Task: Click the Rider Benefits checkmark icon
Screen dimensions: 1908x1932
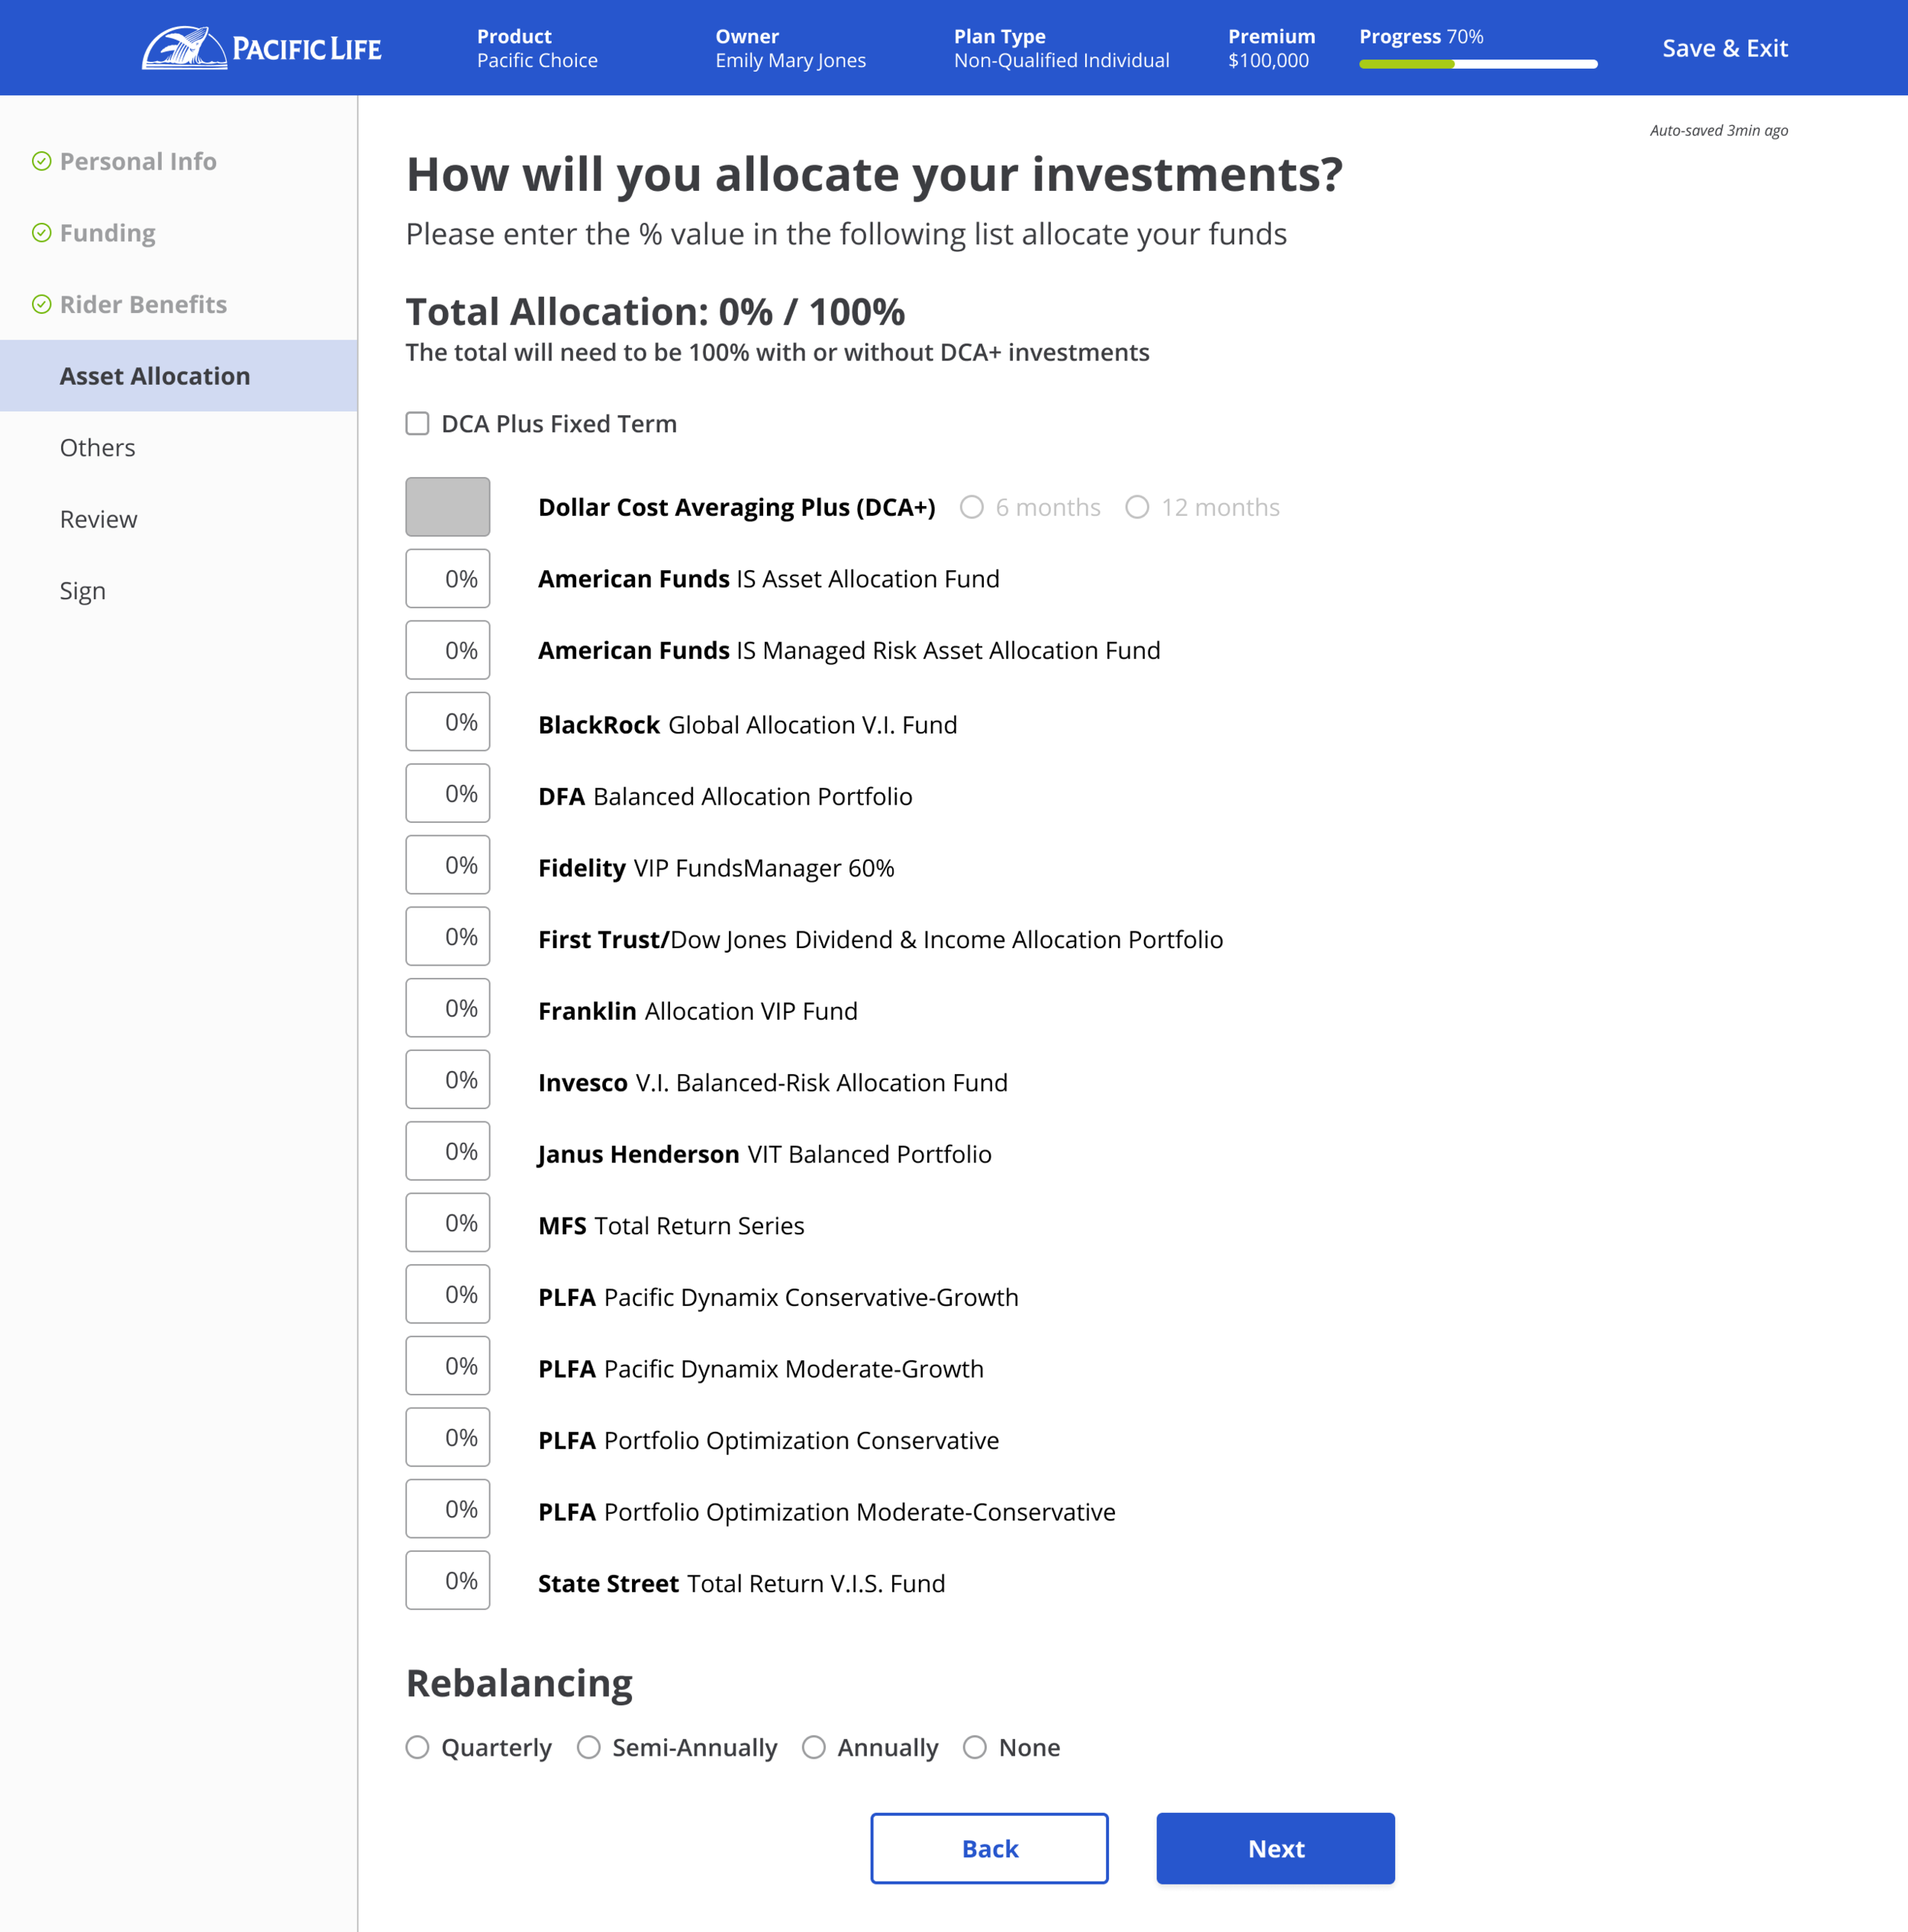Action: click(x=41, y=304)
